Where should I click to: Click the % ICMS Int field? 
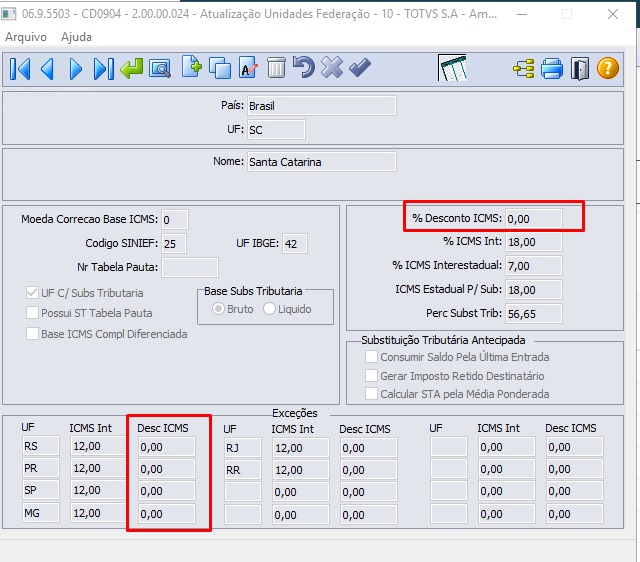pyautogui.click(x=533, y=242)
